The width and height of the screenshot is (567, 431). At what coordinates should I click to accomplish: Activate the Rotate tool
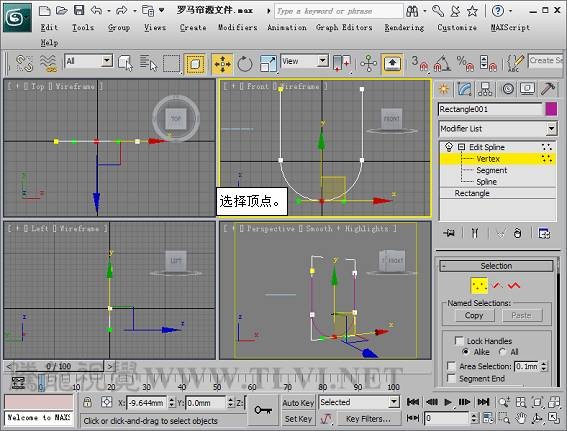pyautogui.click(x=245, y=64)
